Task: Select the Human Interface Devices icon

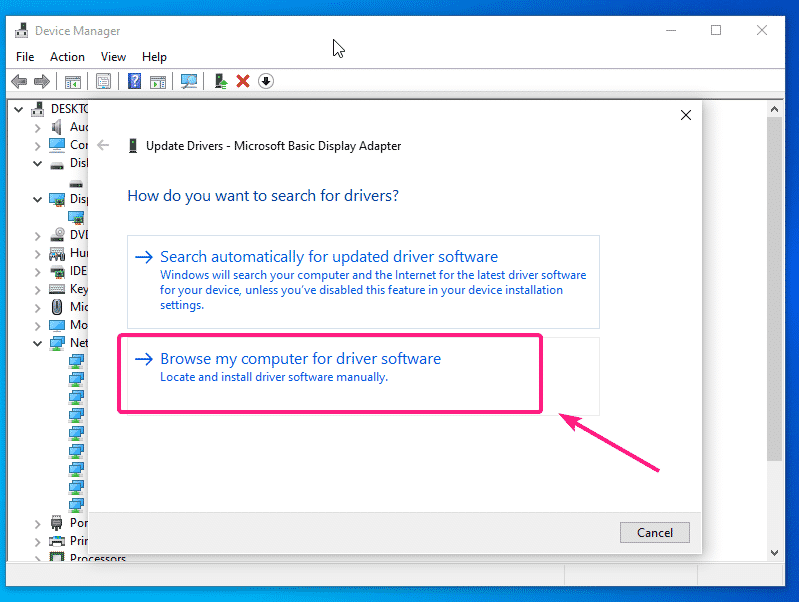Action: point(57,253)
